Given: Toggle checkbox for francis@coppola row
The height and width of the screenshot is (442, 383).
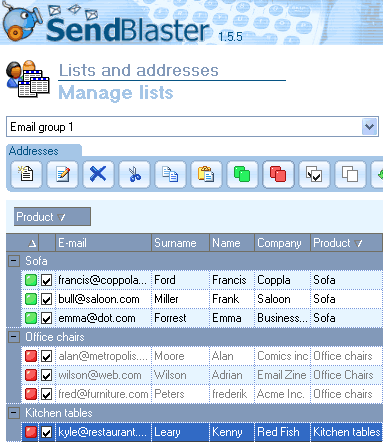Looking at the screenshot, I should tap(47, 280).
